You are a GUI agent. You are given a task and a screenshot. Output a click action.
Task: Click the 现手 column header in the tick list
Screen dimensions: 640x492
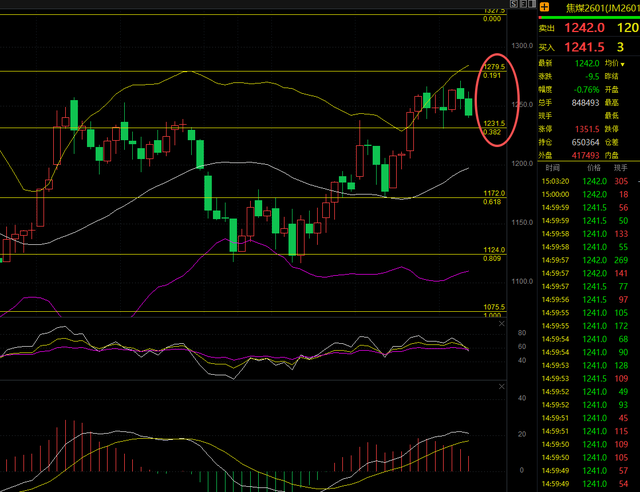point(620,168)
